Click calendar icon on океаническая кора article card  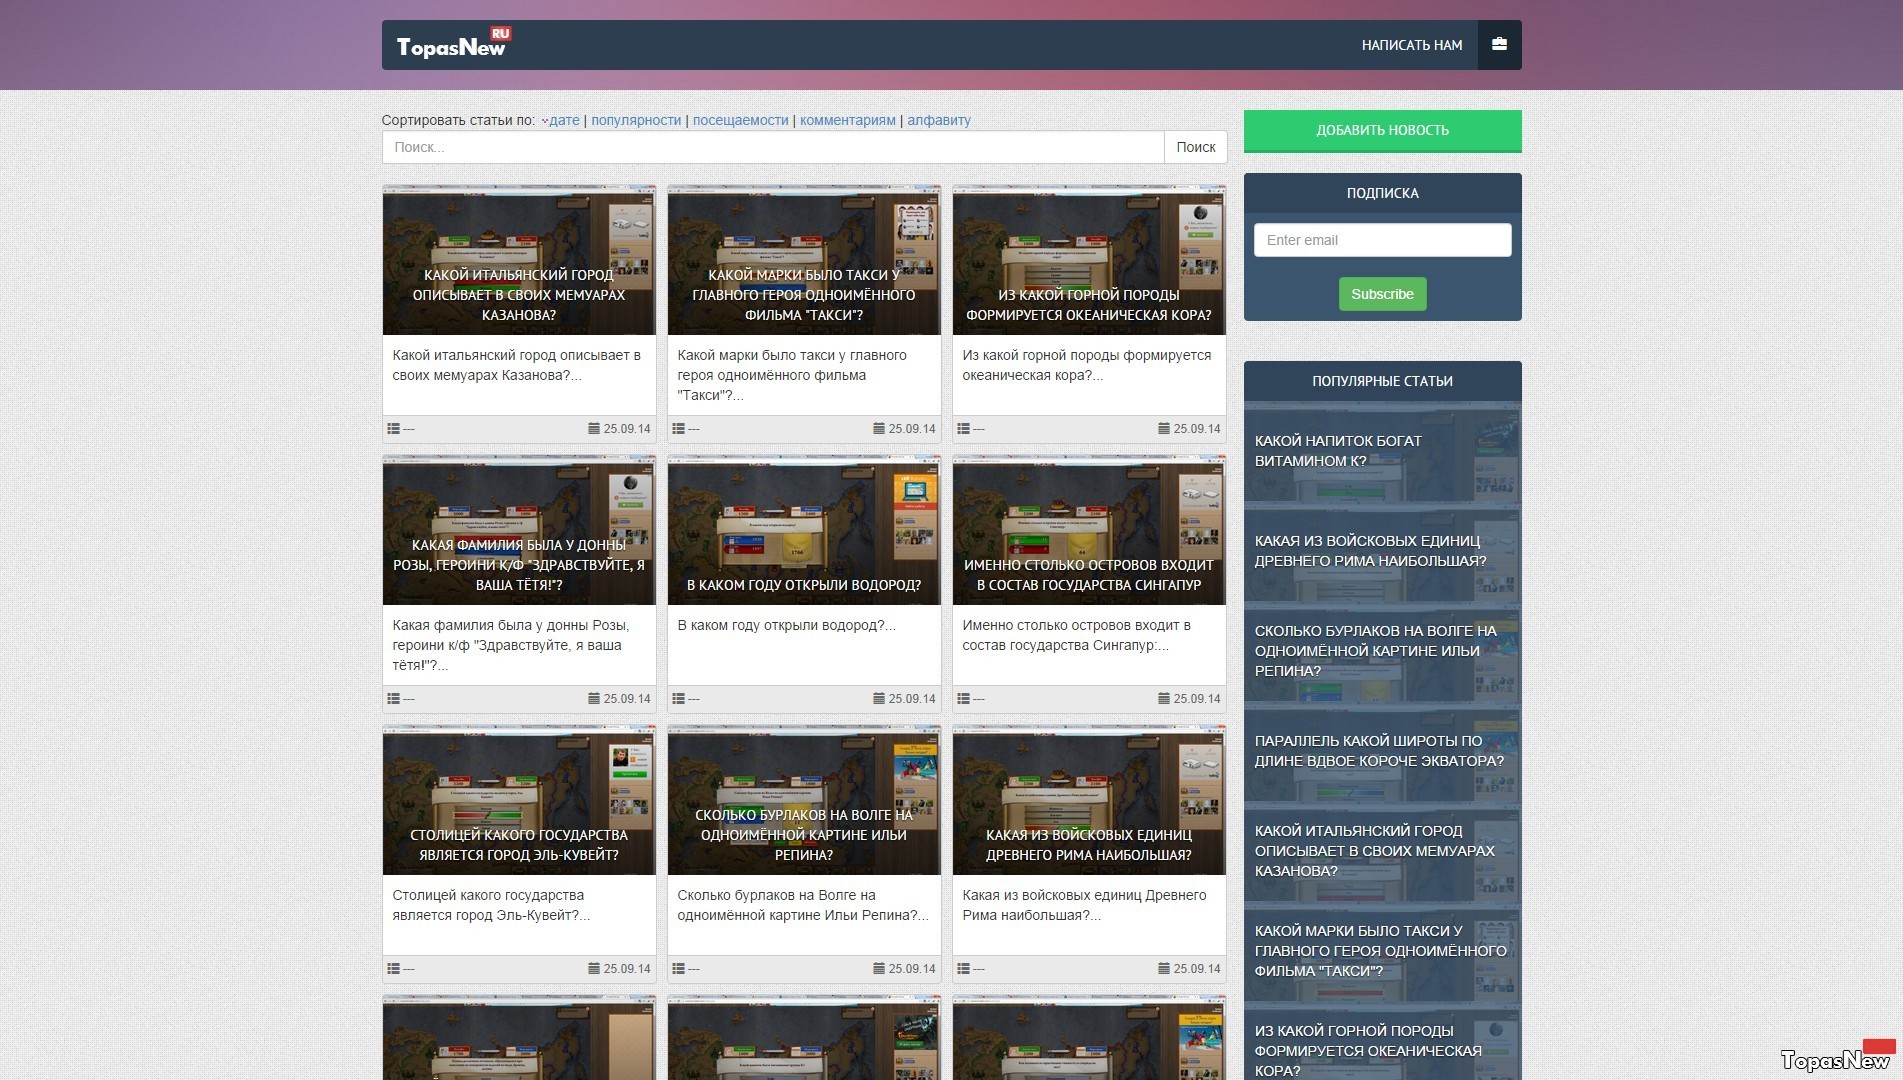[x=1164, y=429]
